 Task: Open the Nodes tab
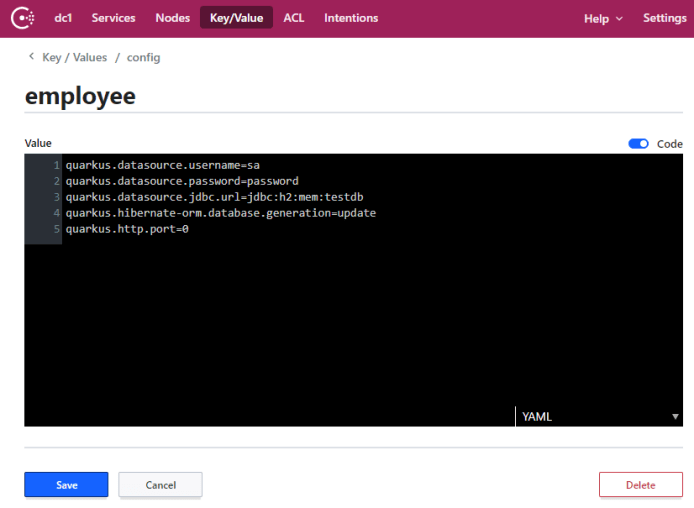coord(173,18)
